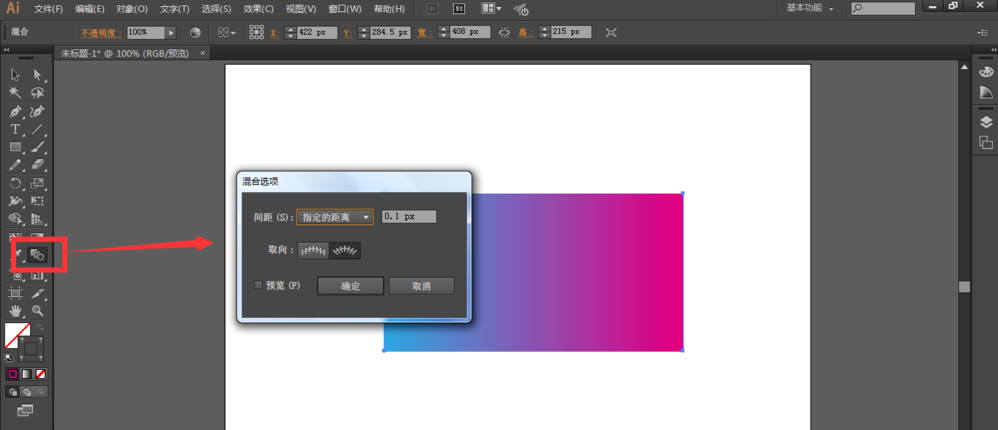Cancel with the 取消 button
This screenshot has width=998, height=430.
pyautogui.click(x=421, y=286)
